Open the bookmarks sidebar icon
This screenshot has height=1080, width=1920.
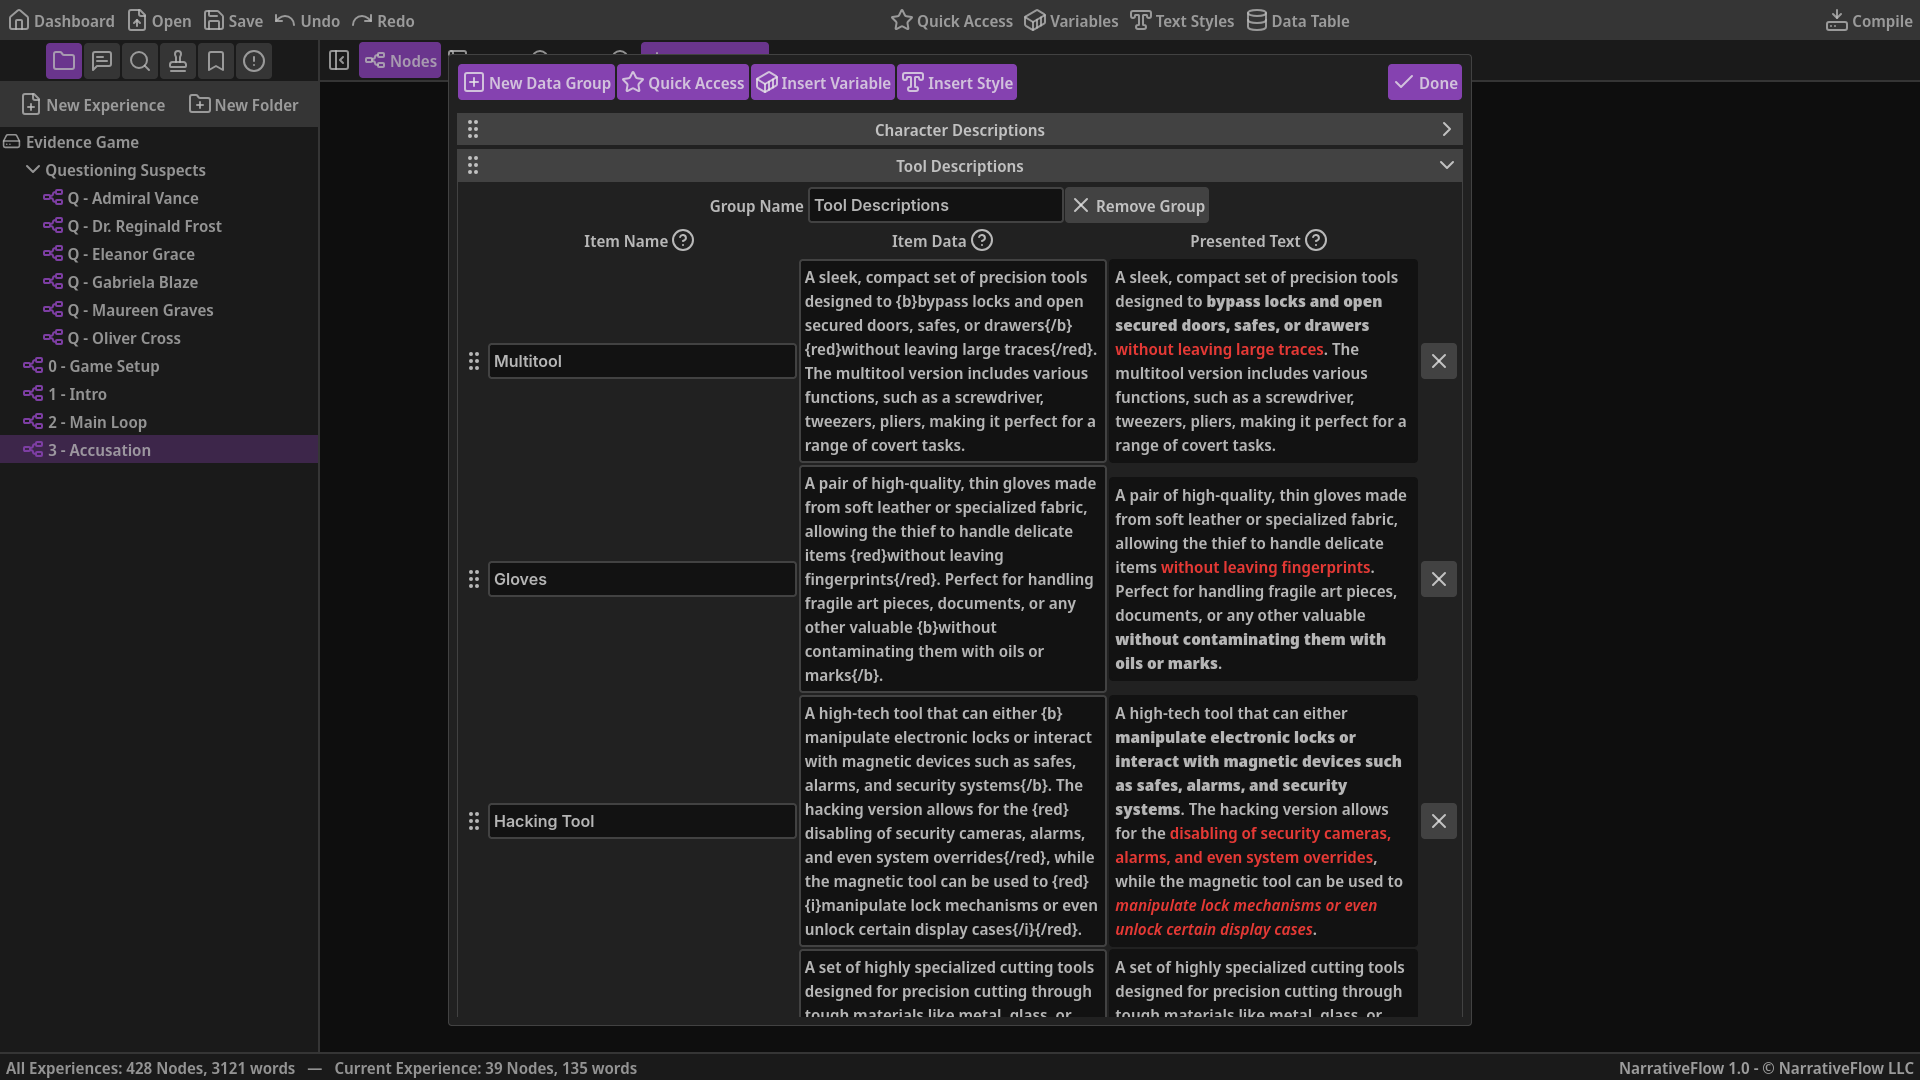click(x=216, y=62)
